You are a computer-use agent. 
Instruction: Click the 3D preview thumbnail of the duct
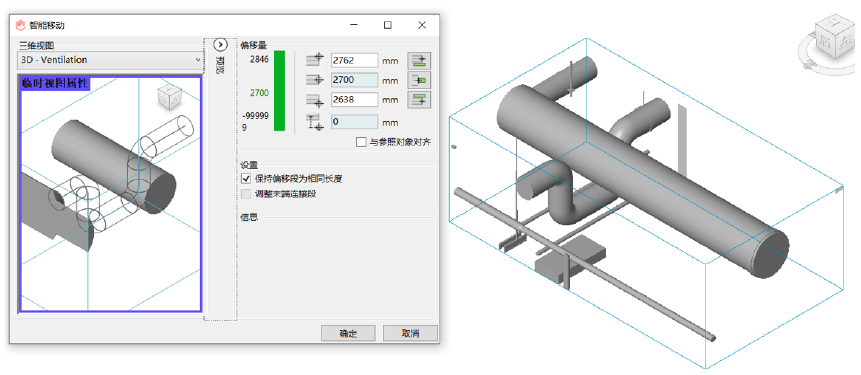coord(110,194)
